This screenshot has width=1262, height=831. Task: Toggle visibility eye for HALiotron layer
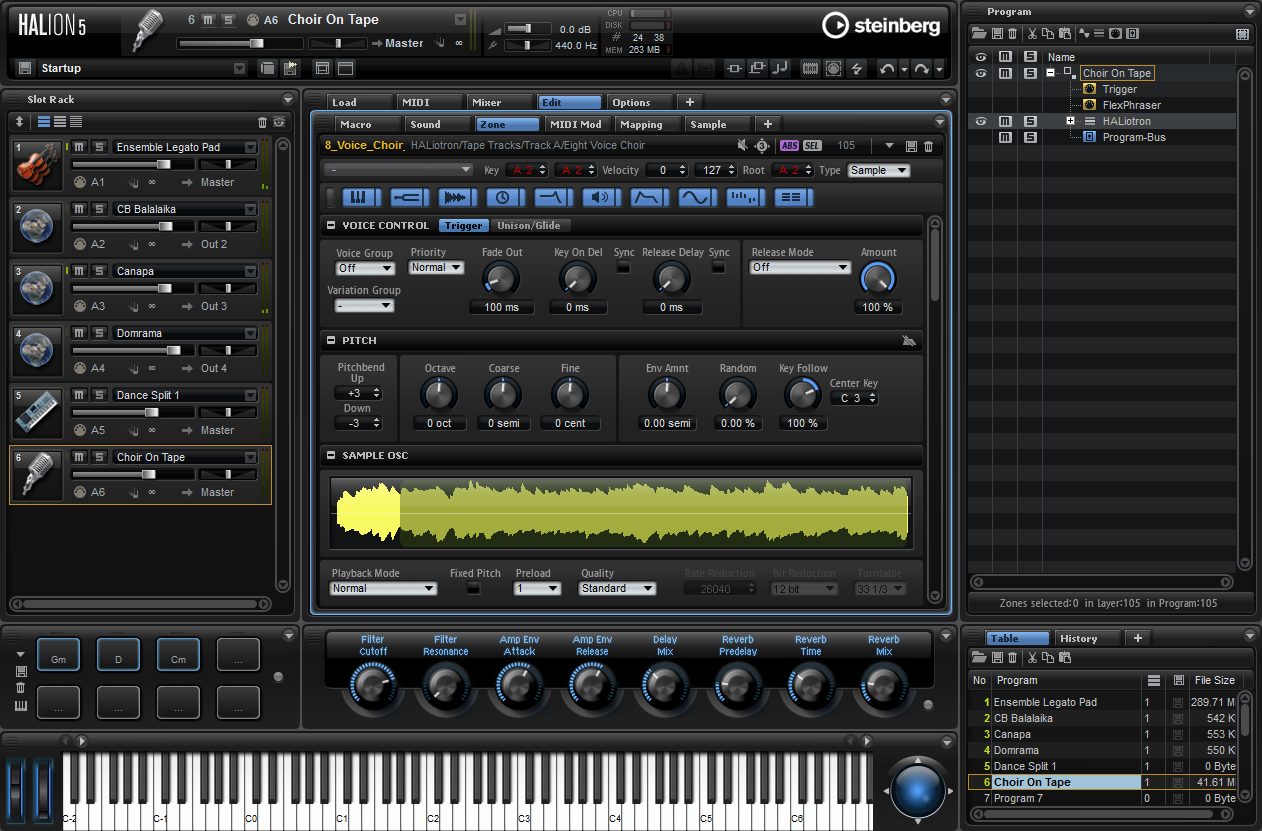pyautogui.click(x=981, y=121)
